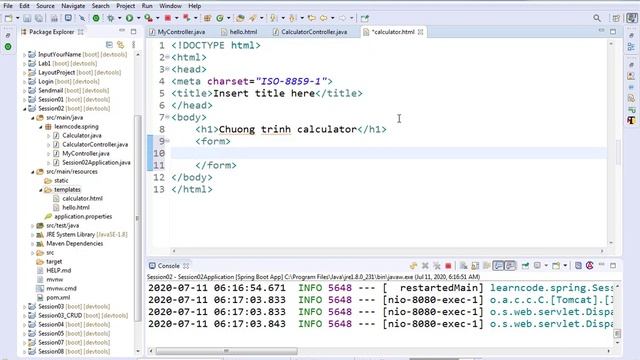Image resolution: width=640 pixels, height=360 pixels.
Task: Collapse the templates folder
Action: 41,190
